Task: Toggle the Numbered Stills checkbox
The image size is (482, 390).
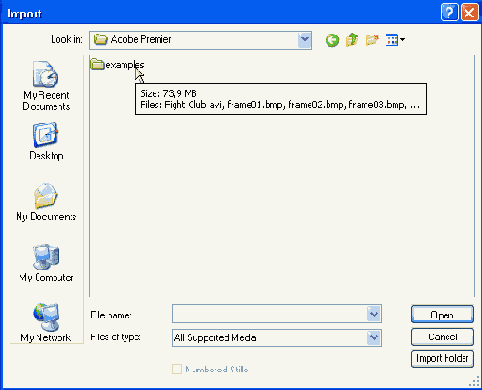Action: [177, 369]
